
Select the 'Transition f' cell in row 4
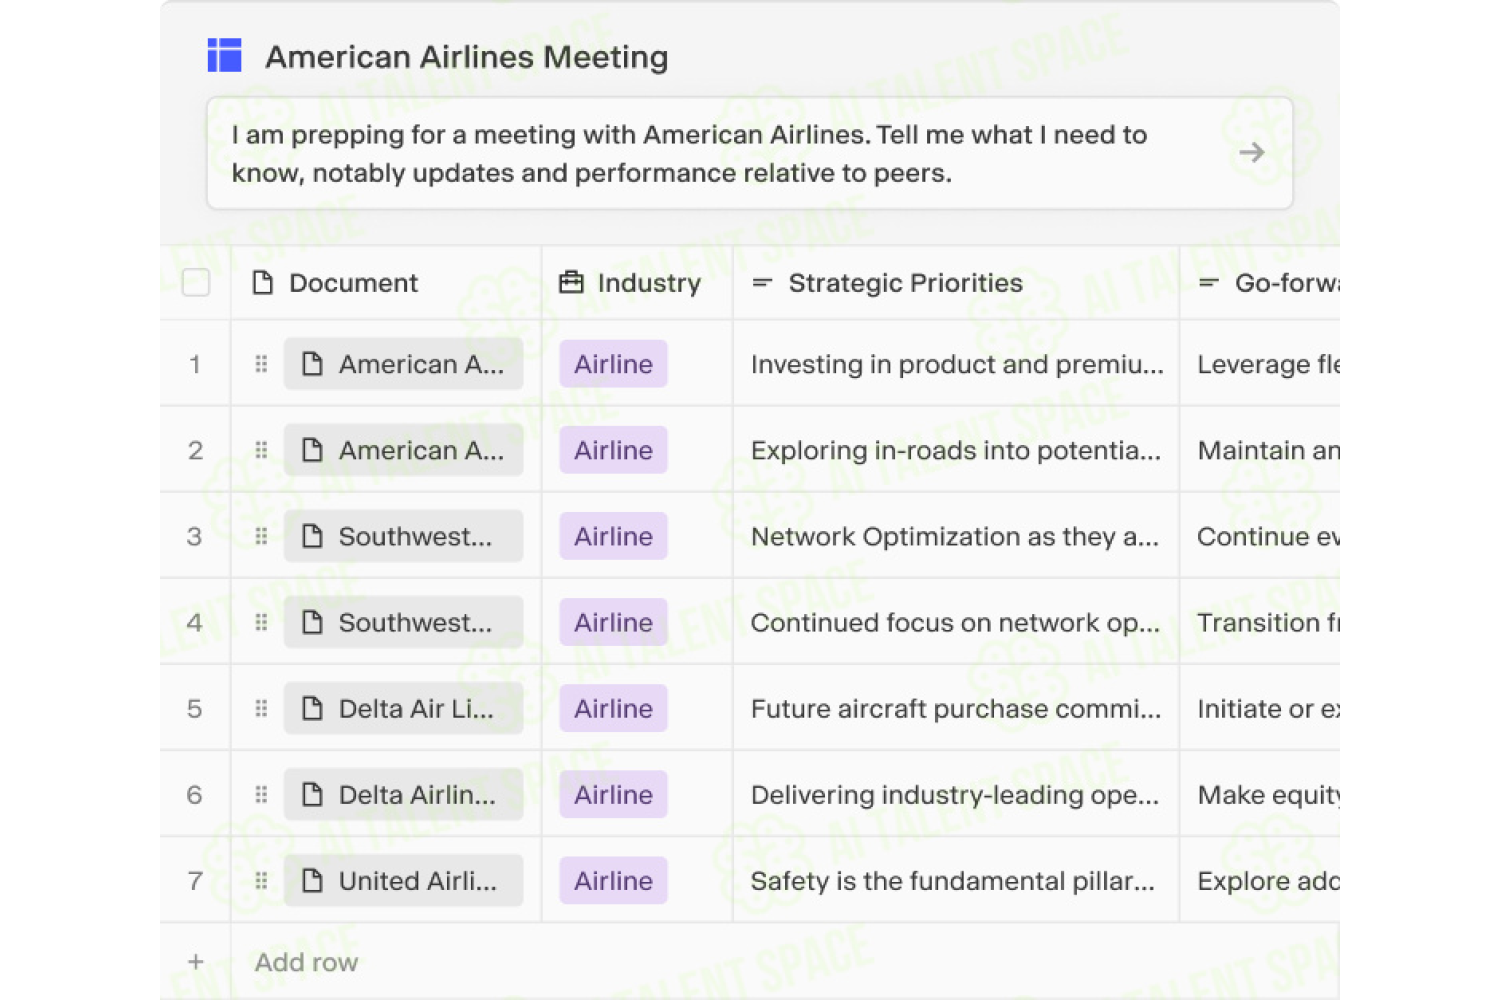click(1260, 622)
